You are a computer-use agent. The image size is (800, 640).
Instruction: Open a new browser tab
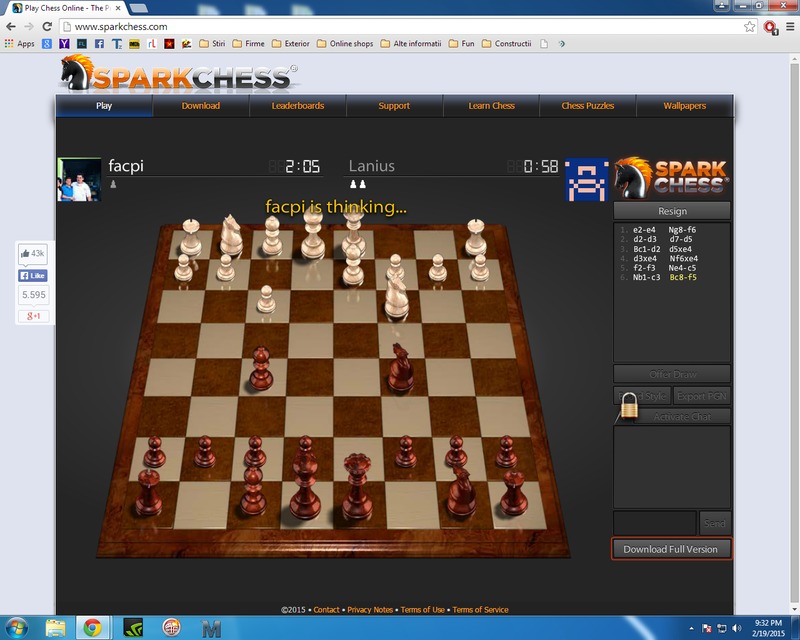pos(138,8)
